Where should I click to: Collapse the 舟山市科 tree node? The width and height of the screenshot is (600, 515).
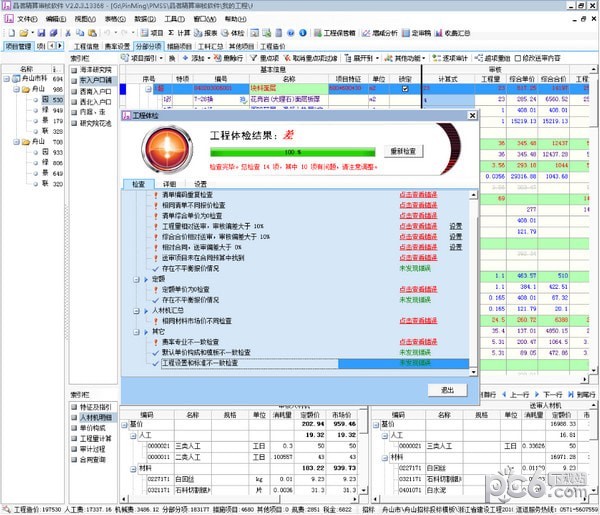[8, 79]
